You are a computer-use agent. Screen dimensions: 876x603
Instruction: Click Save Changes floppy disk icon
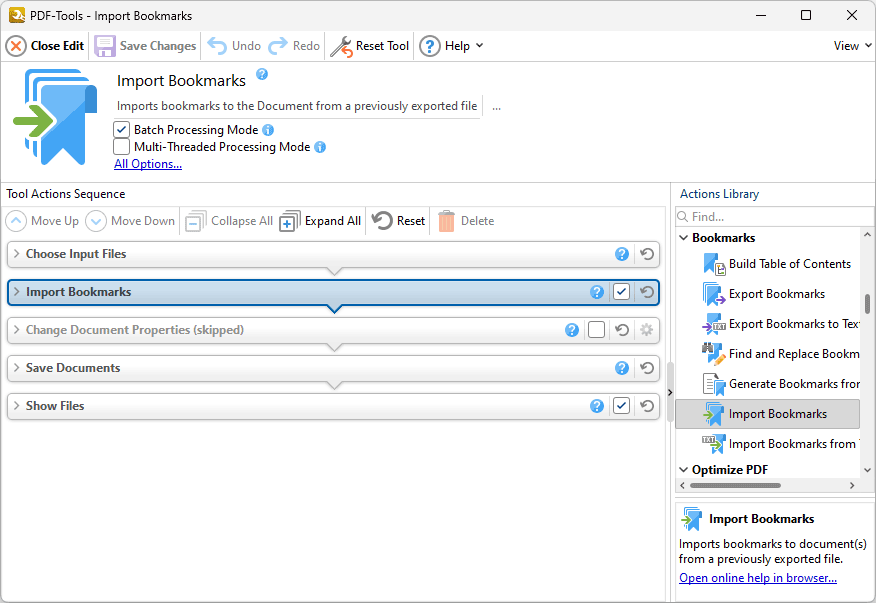pyautogui.click(x=104, y=46)
